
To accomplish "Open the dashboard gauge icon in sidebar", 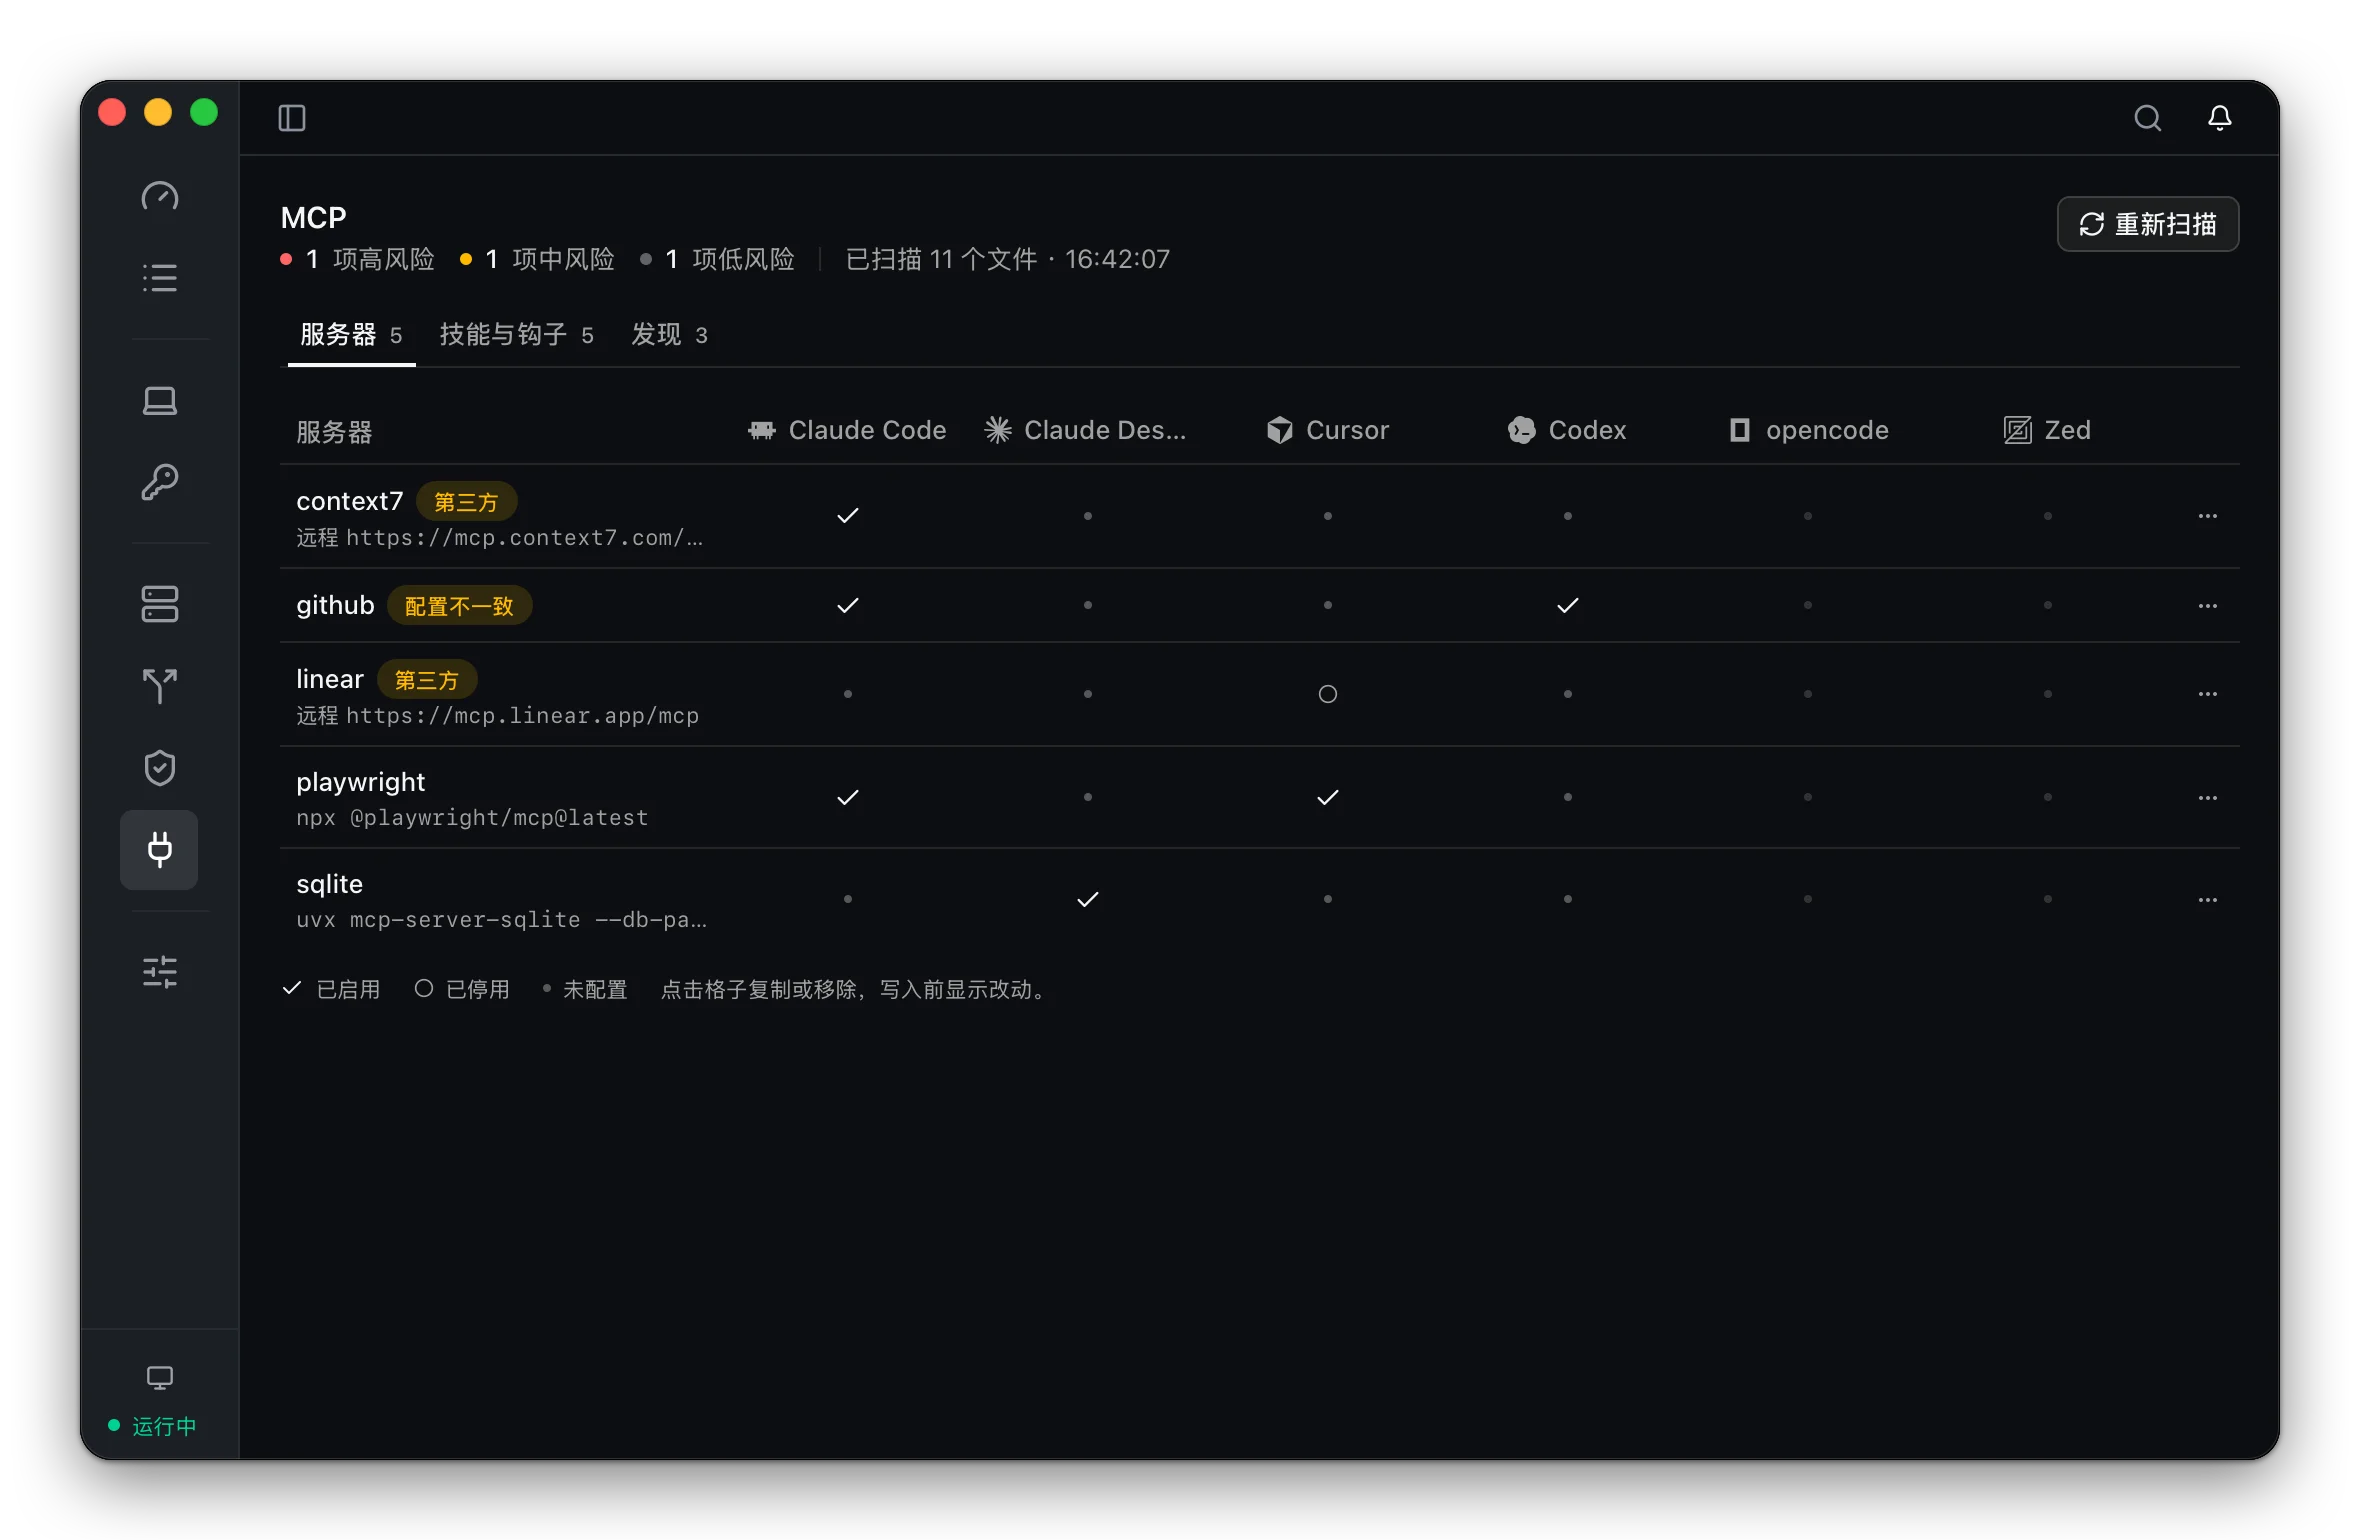I will pyautogui.click(x=160, y=197).
